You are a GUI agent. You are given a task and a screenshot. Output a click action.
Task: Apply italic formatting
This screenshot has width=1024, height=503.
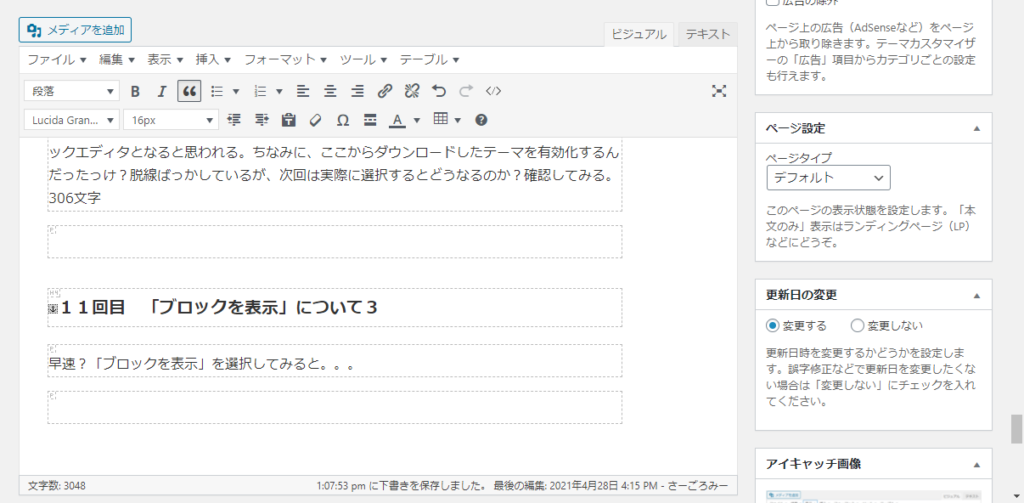[161, 91]
